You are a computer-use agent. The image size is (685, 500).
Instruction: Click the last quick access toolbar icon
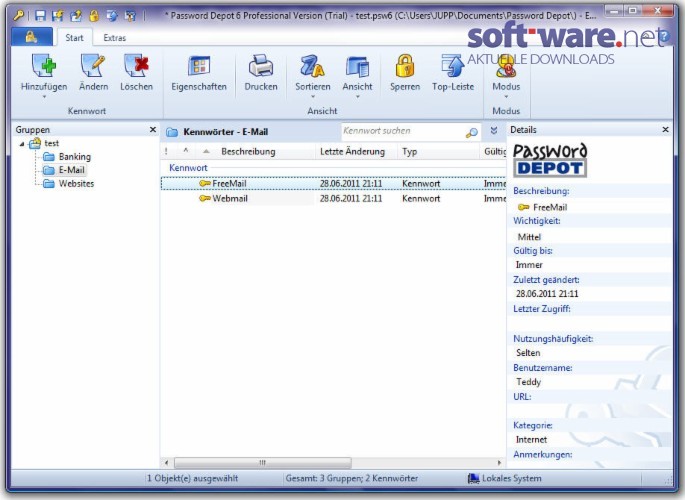(x=130, y=16)
